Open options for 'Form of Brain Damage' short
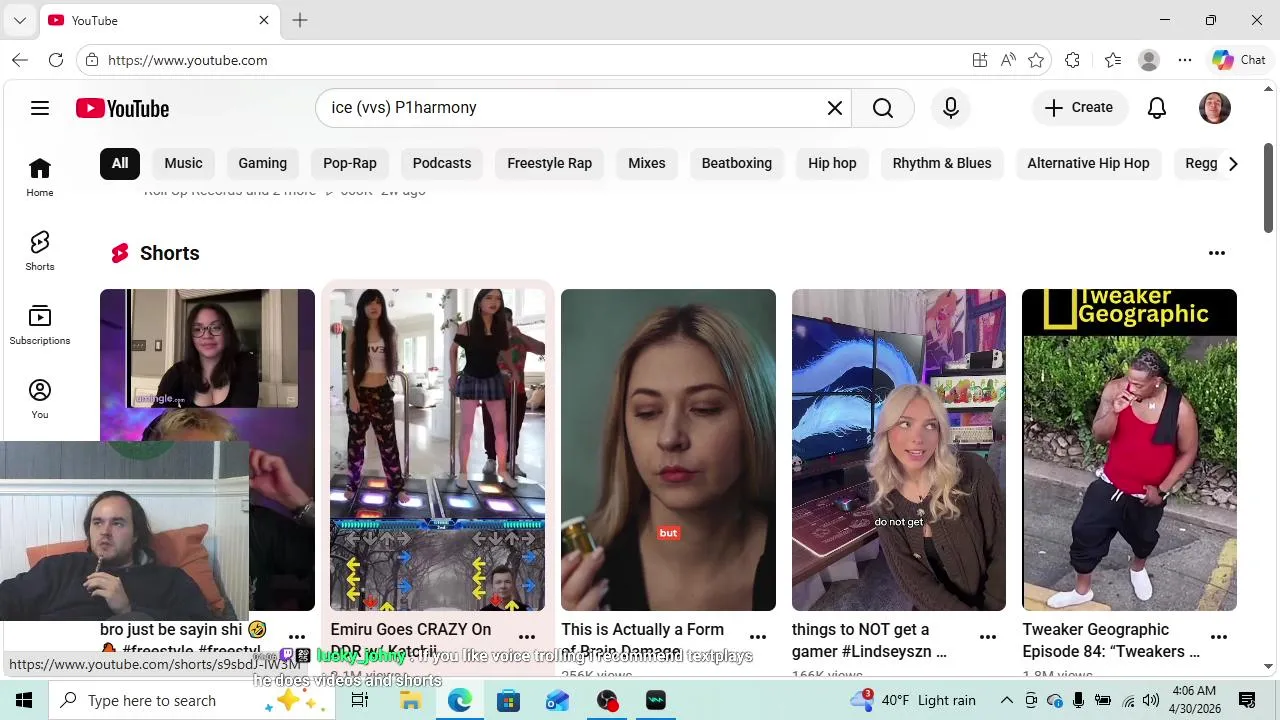Viewport: 1280px width, 720px height. coord(758,637)
